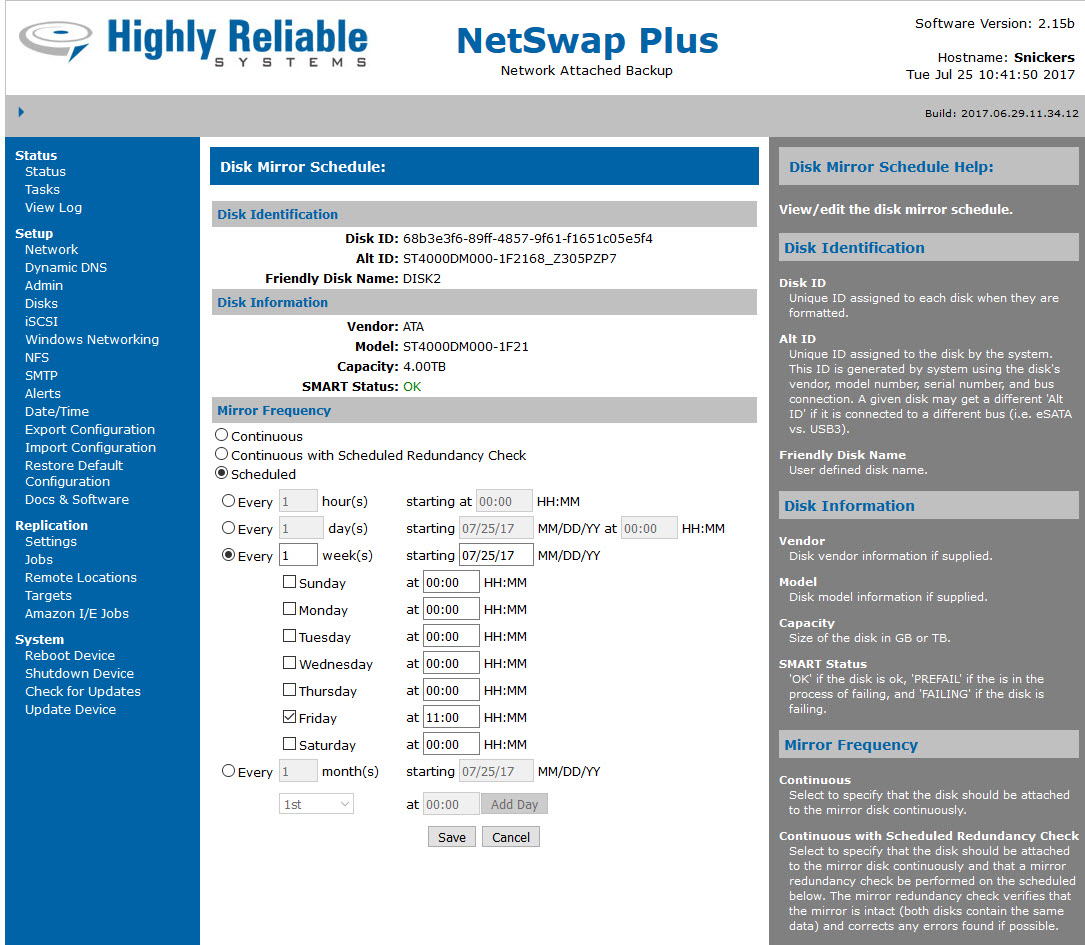Image resolution: width=1085 pixels, height=945 pixels.
Task: Go to NFS setup page
Action: point(37,358)
